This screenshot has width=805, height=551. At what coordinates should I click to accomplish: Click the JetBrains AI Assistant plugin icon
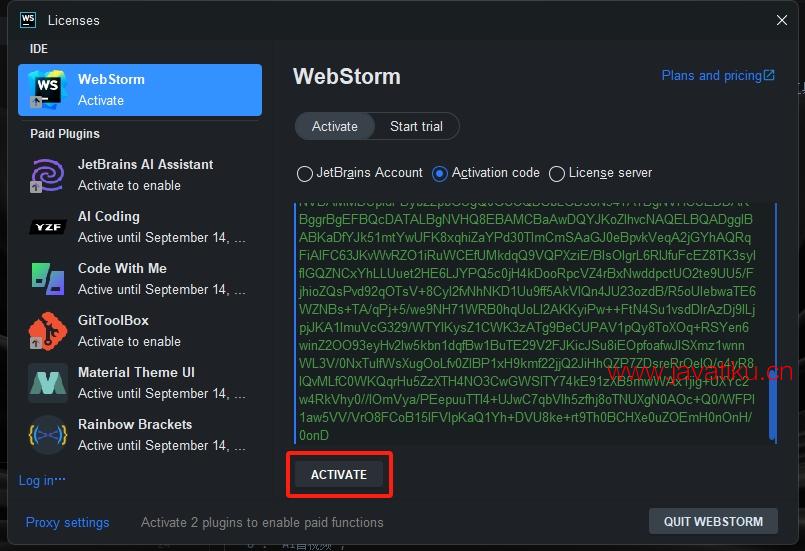(x=47, y=174)
